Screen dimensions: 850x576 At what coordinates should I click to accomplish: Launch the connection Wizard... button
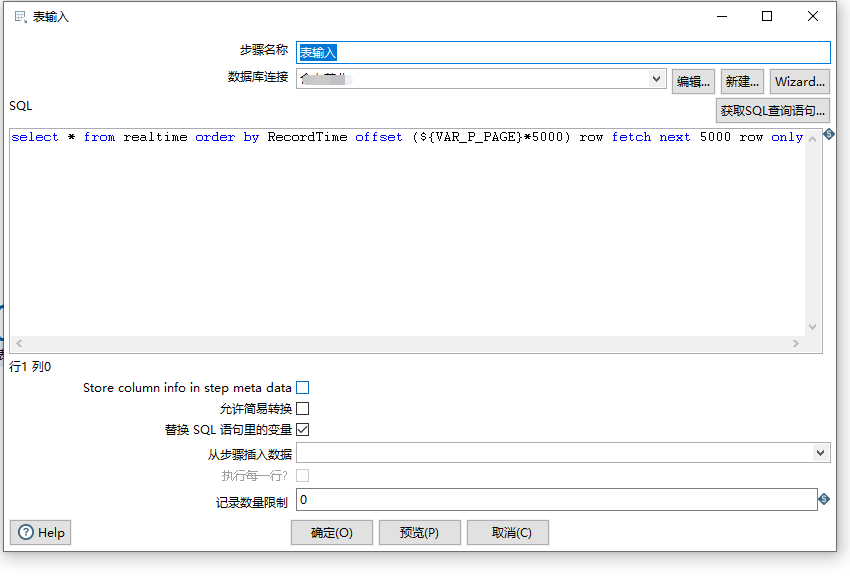tap(800, 81)
